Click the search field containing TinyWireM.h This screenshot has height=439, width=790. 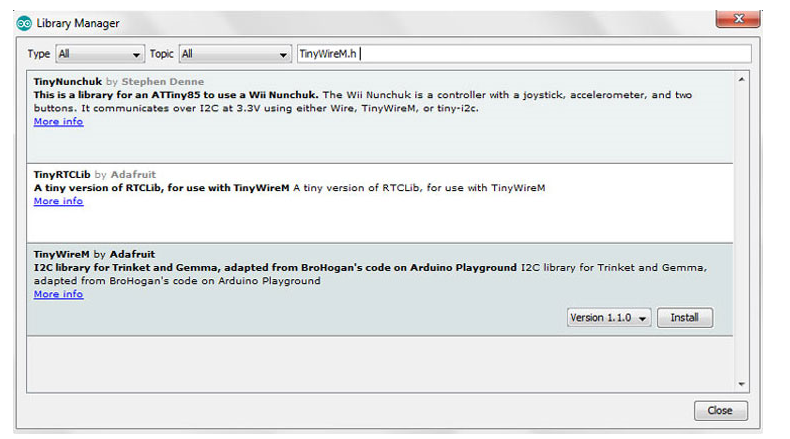pos(524,54)
